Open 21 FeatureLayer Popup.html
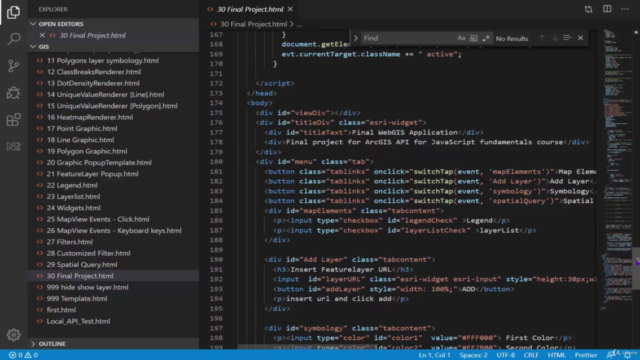Screen dimensions: 640x360 92,174
